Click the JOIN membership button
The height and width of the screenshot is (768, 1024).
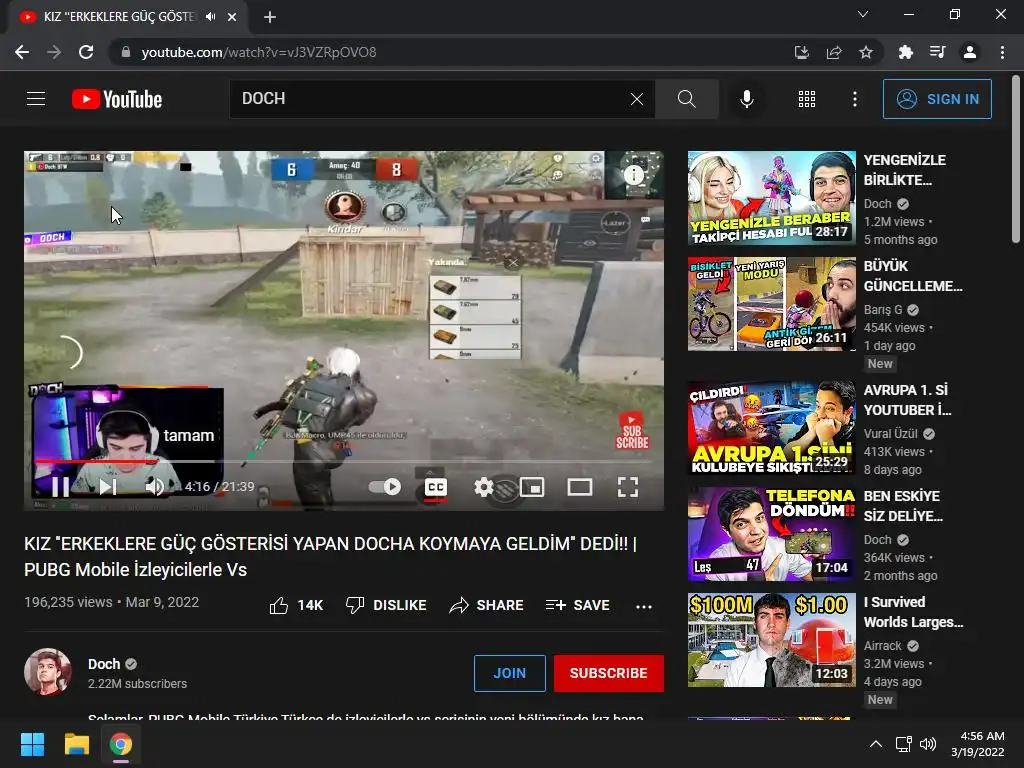(x=509, y=673)
